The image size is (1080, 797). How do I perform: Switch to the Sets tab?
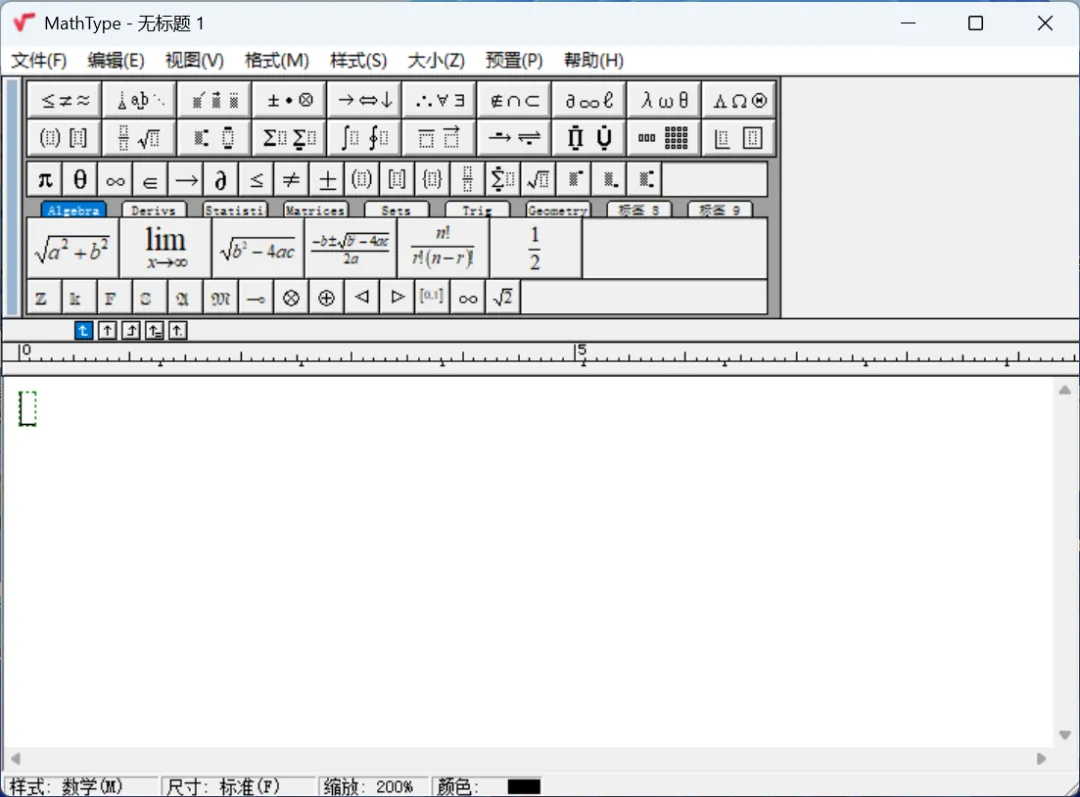click(x=396, y=210)
